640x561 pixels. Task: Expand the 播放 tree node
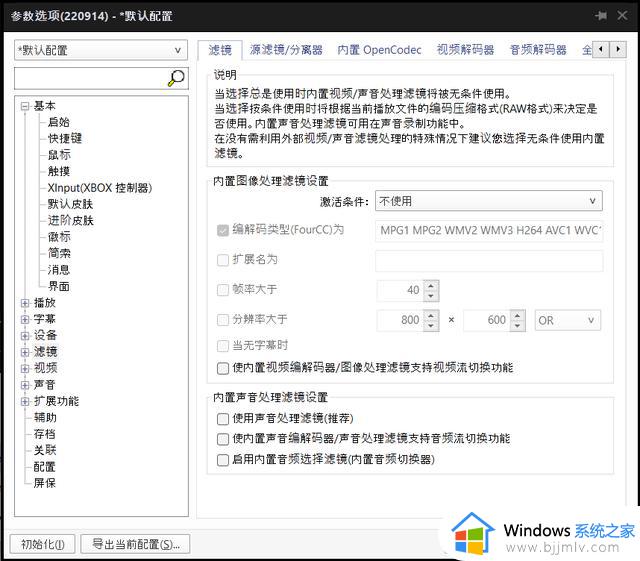pyautogui.click(x=25, y=303)
